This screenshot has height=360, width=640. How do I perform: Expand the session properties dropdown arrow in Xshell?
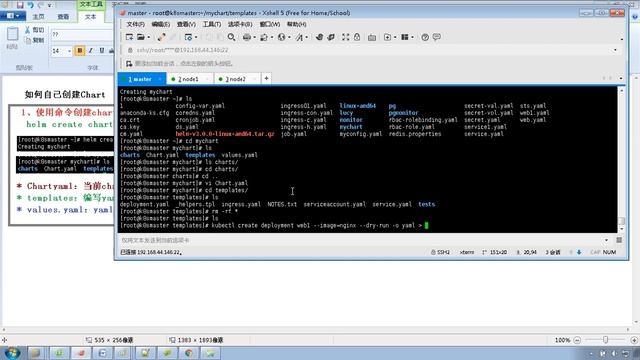196,38
